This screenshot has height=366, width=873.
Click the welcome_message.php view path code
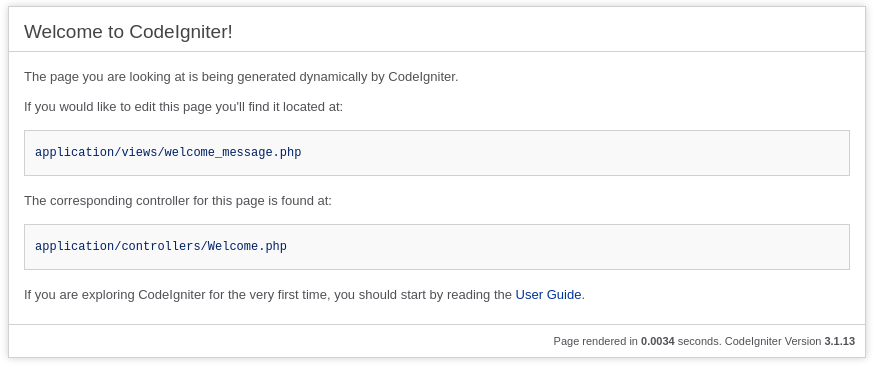pyautogui.click(x=168, y=152)
